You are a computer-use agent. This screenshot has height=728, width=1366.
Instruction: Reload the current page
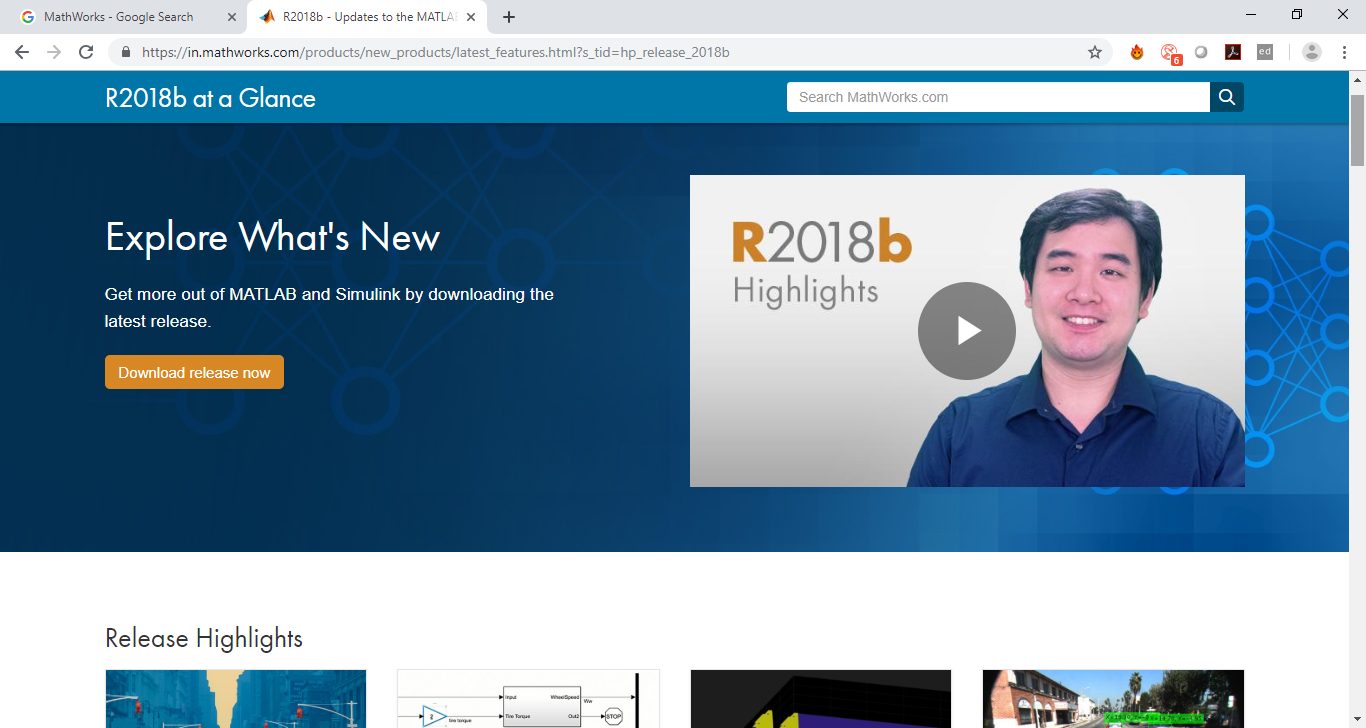click(86, 51)
